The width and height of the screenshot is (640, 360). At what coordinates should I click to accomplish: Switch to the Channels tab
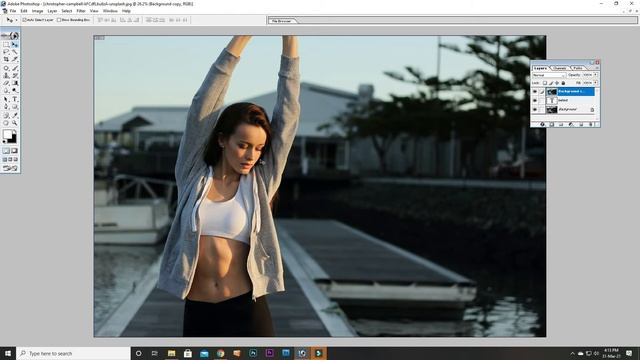[560, 68]
